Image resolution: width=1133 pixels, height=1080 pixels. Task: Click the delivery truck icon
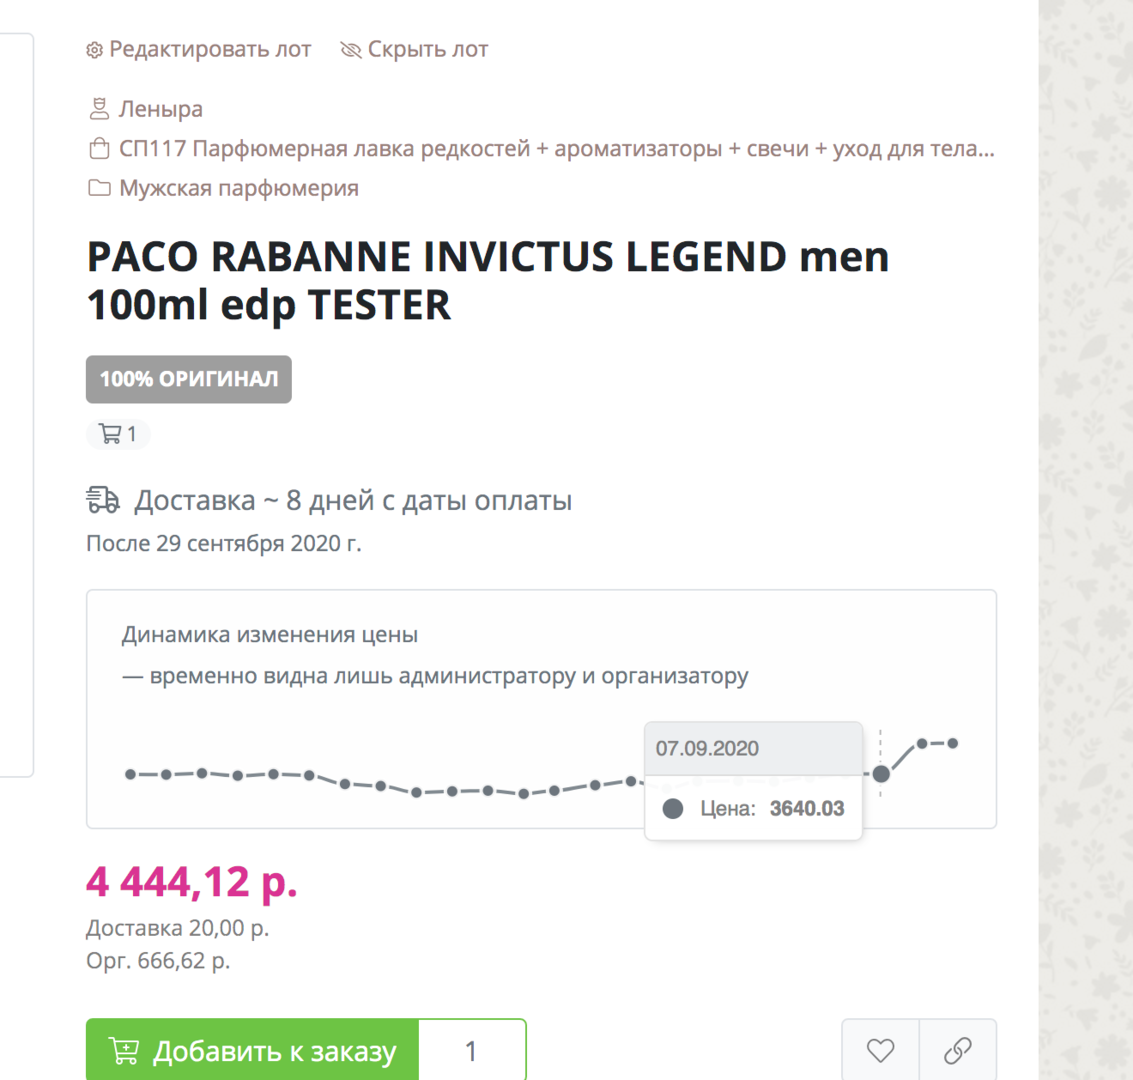coord(103,500)
